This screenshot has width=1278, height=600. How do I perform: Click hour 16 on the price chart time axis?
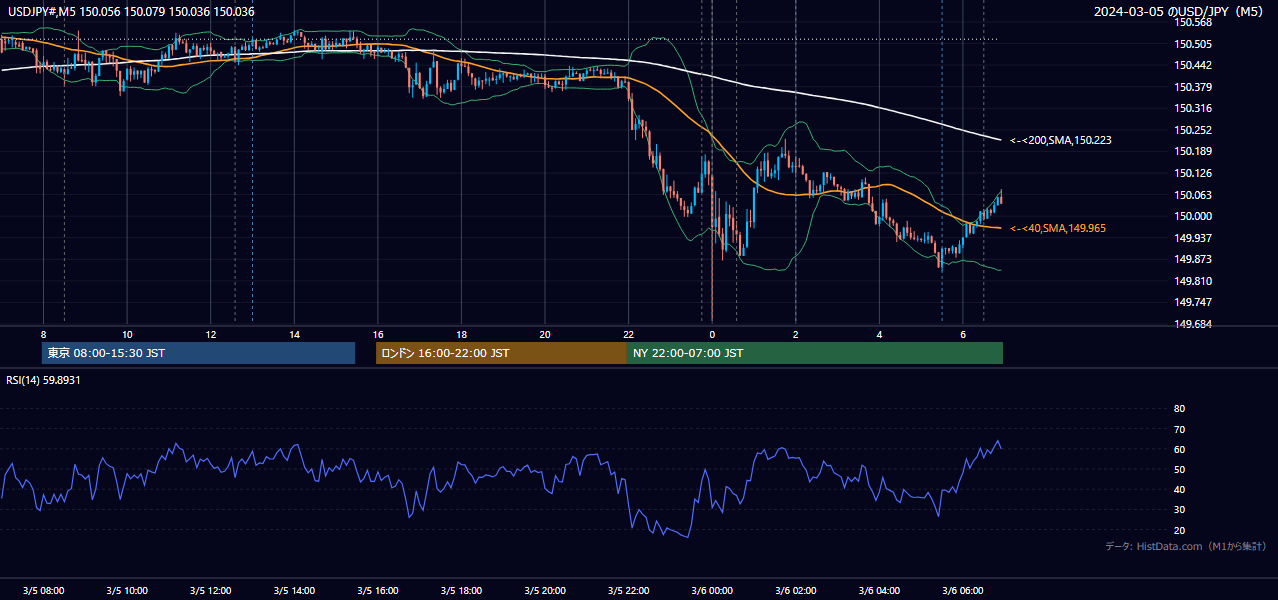click(378, 334)
